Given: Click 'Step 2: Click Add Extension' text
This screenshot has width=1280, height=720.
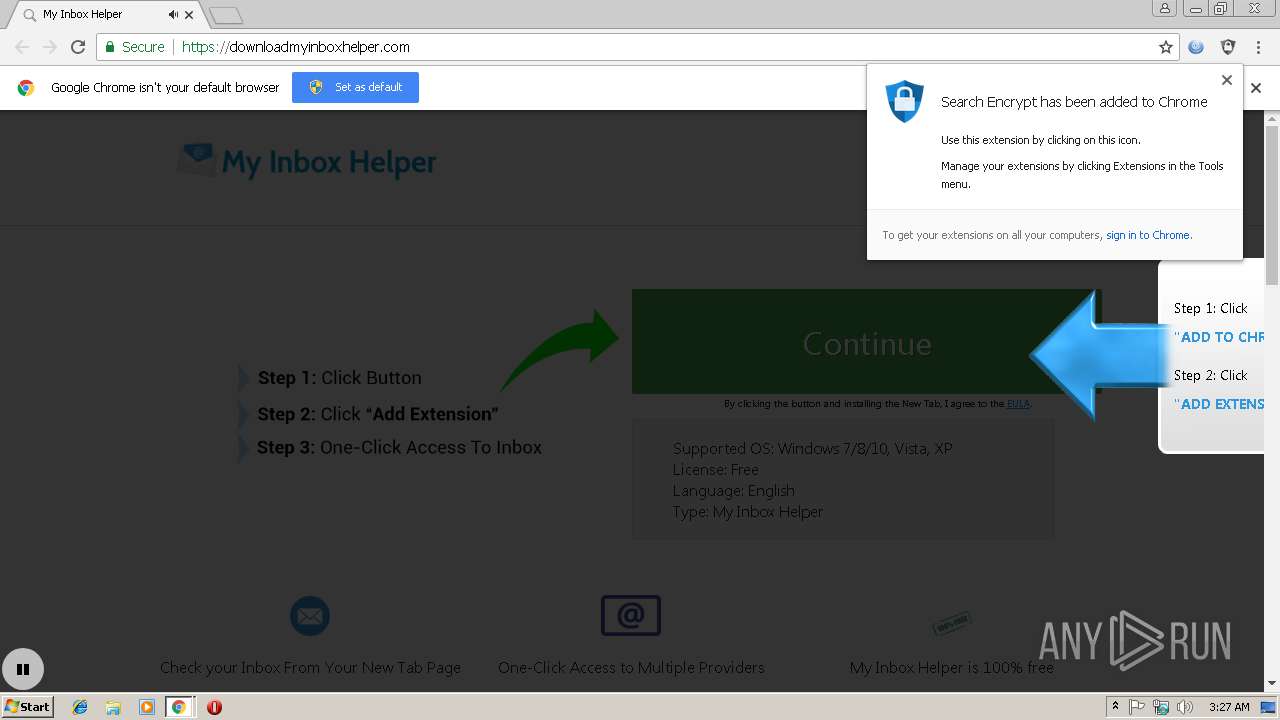Looking at the screenshot, I should click(378, 414).
